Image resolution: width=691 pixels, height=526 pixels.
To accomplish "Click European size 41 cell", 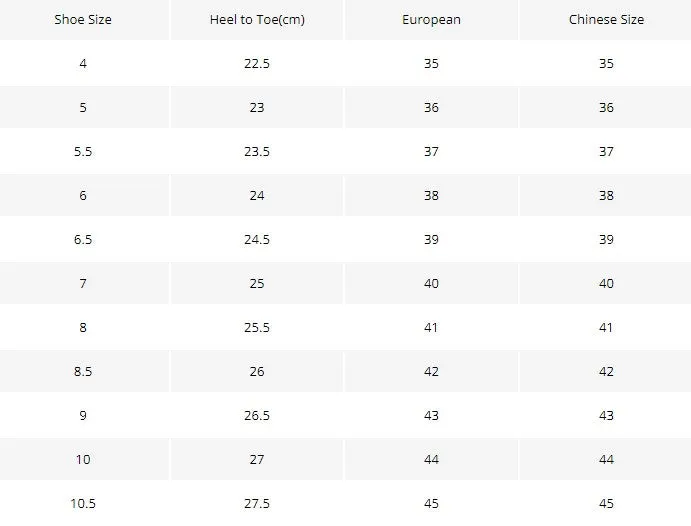I will (431, 328).
